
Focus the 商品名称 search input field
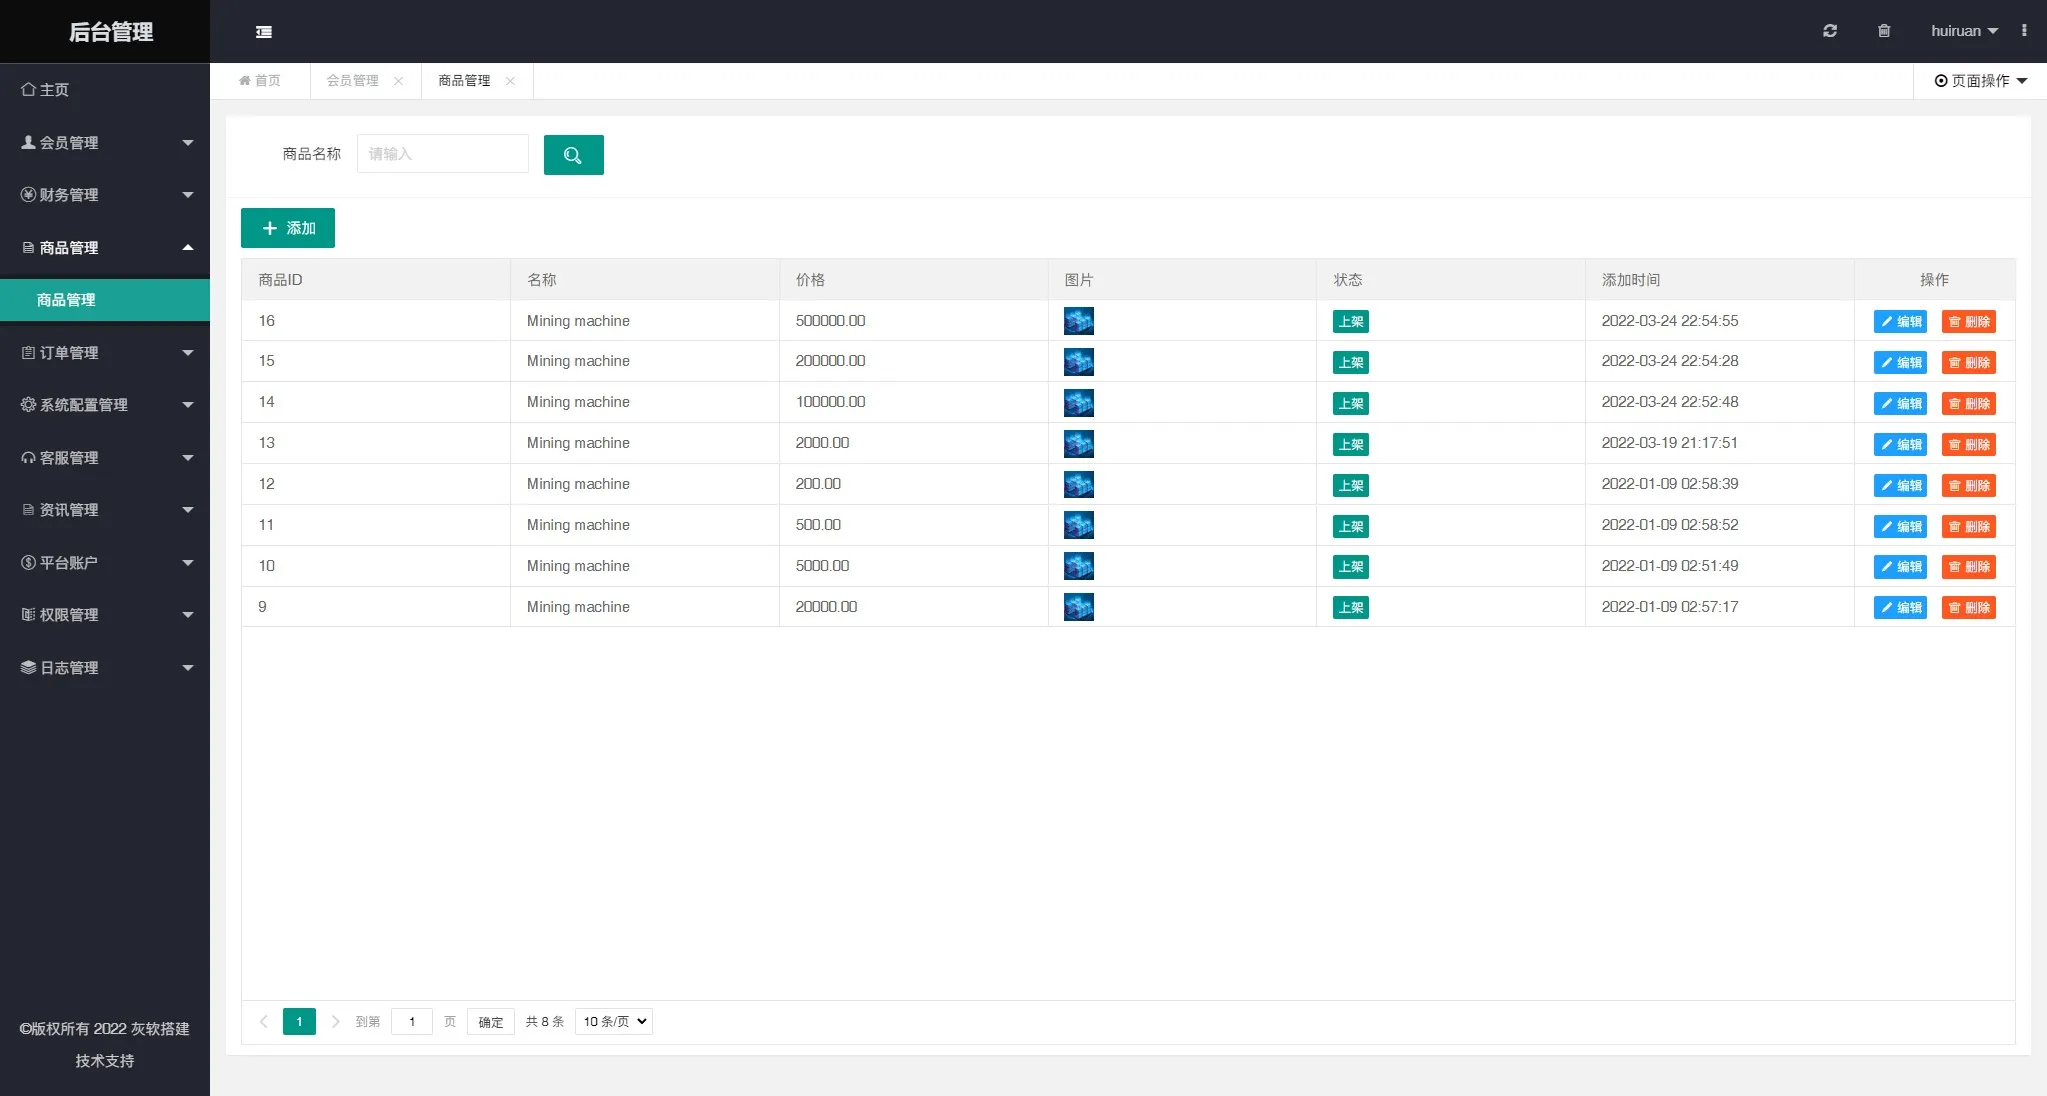442,154
